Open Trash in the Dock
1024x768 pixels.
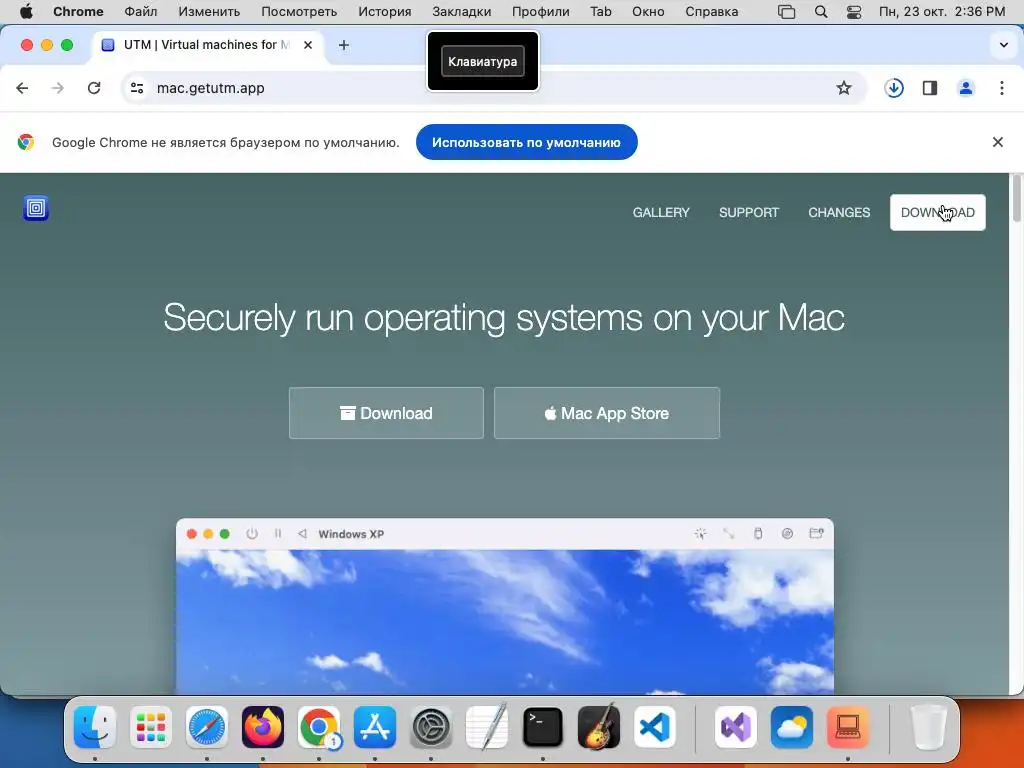(x=928, y=727)
